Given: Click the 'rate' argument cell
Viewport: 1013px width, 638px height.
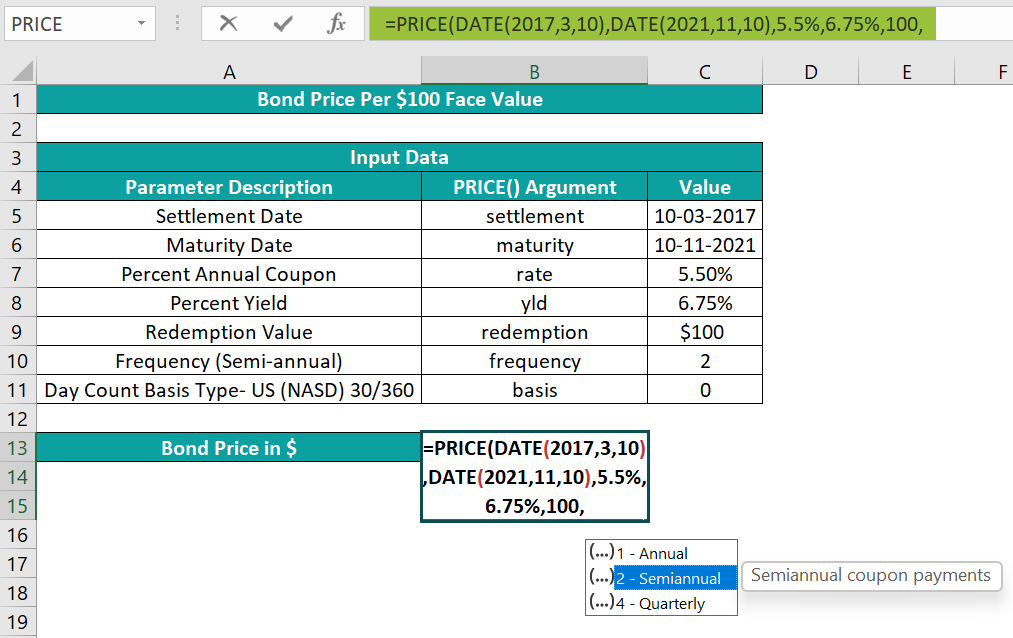Looking at the screenshot, I should [x=534, y=274].
